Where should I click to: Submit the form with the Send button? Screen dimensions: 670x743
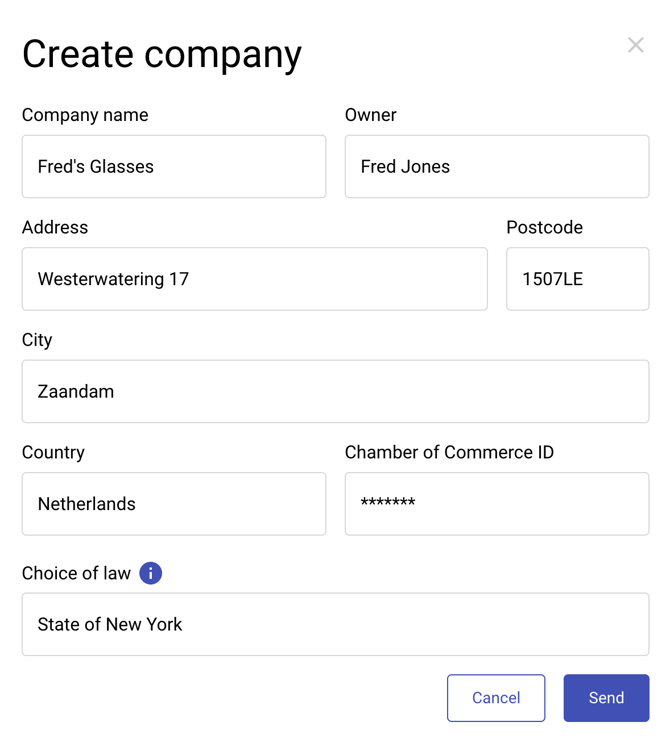606,698
